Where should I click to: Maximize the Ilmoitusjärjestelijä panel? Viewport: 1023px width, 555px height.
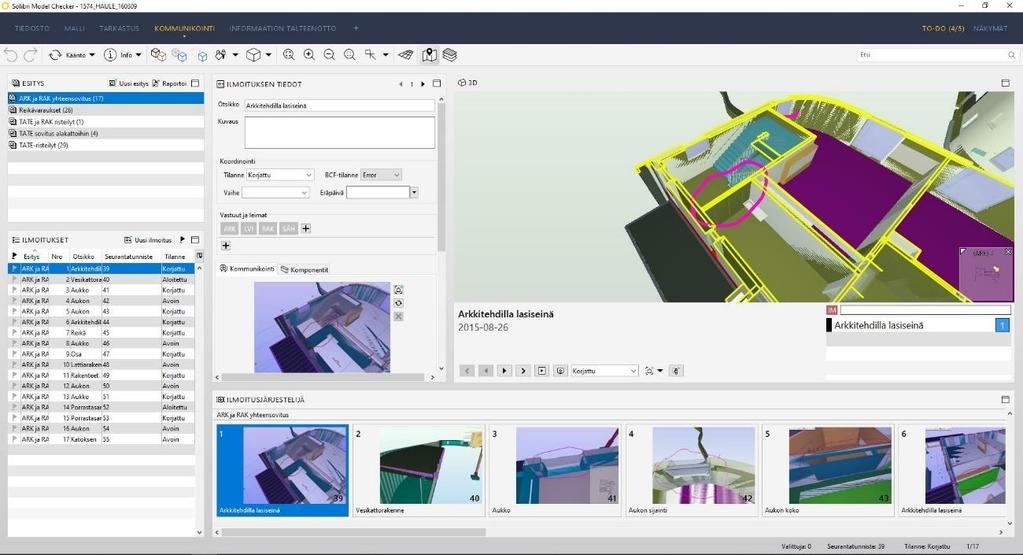point(1005,399)
